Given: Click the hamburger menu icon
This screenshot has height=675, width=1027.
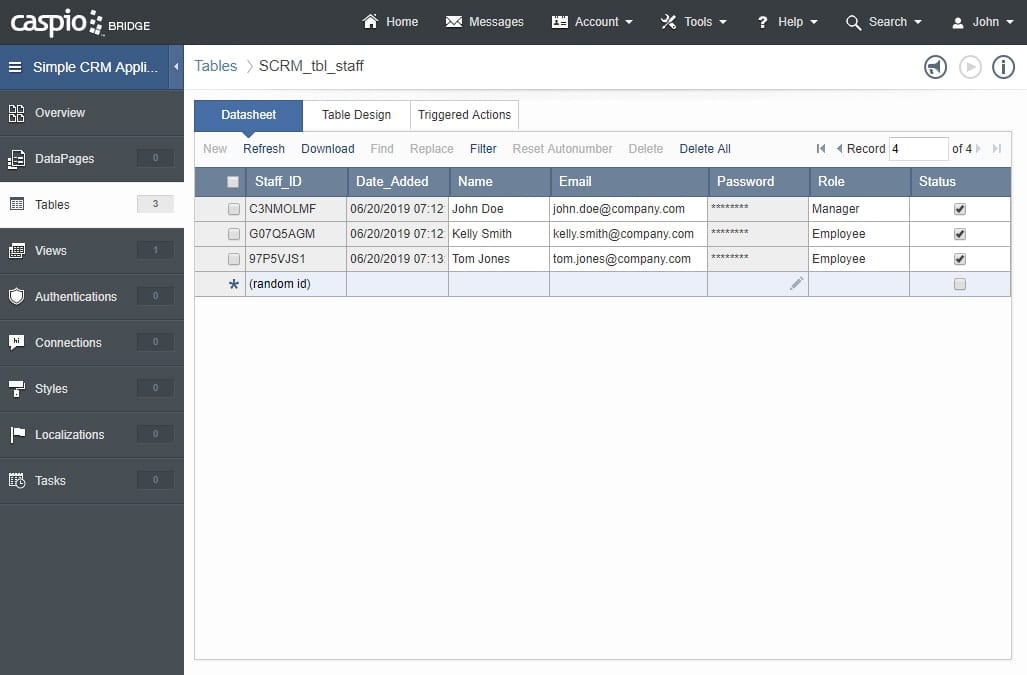Looking at the screenshot, I should pyautogui.click(x=15, y=67).
